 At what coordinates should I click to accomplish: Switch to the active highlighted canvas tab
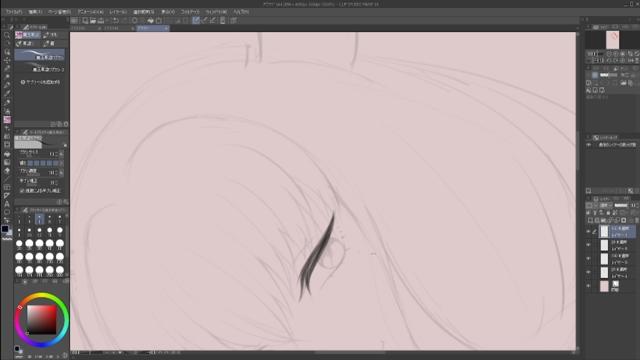152,28
